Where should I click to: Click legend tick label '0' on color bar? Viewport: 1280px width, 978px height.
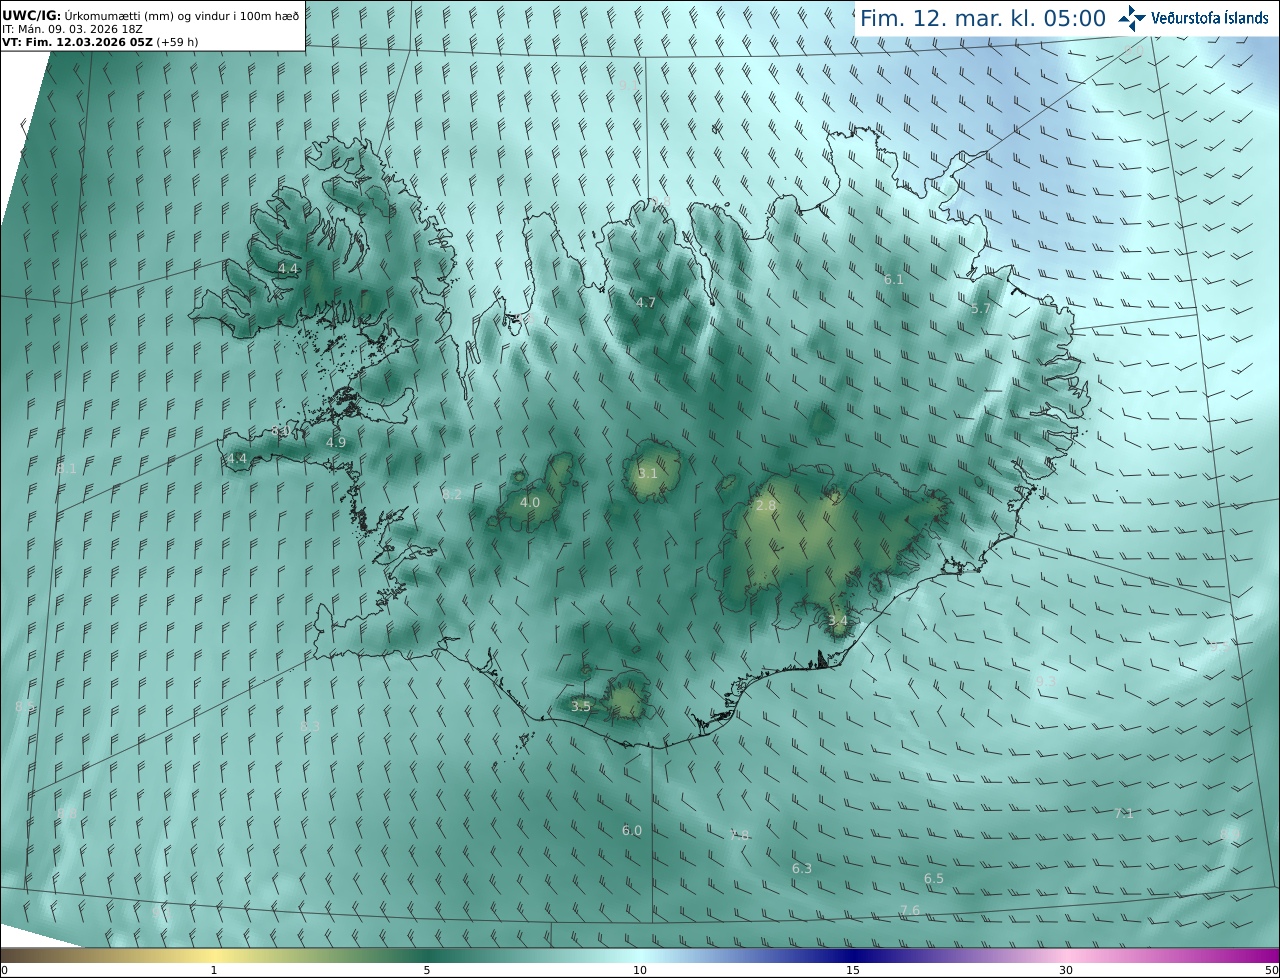coord(4,970)
